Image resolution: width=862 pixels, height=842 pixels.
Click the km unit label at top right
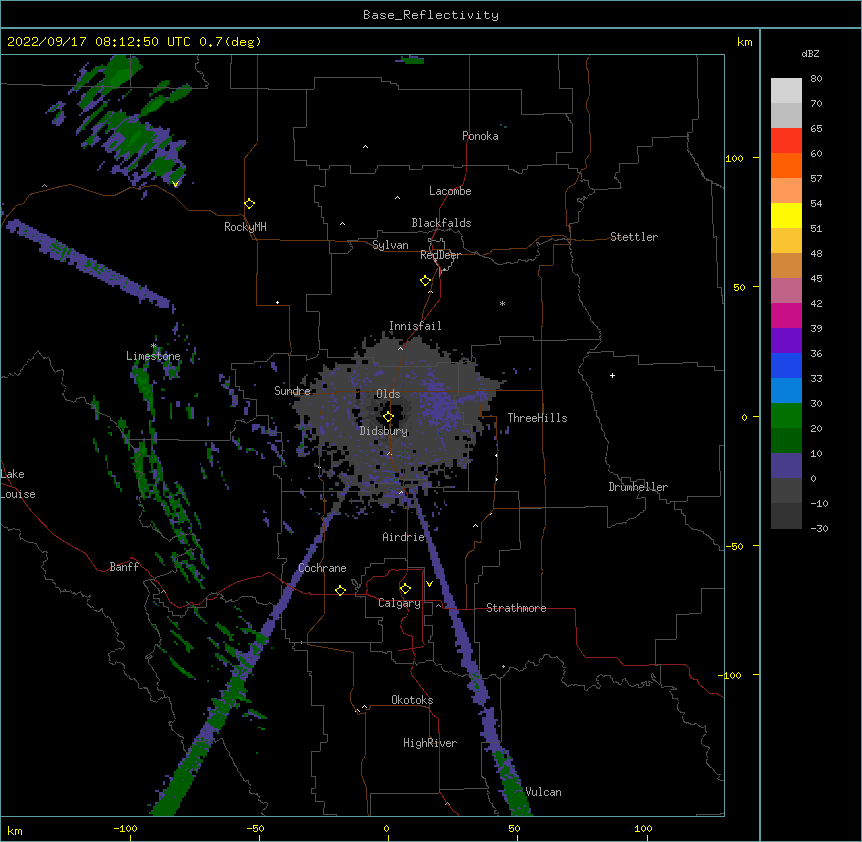(x=744, y=42)
